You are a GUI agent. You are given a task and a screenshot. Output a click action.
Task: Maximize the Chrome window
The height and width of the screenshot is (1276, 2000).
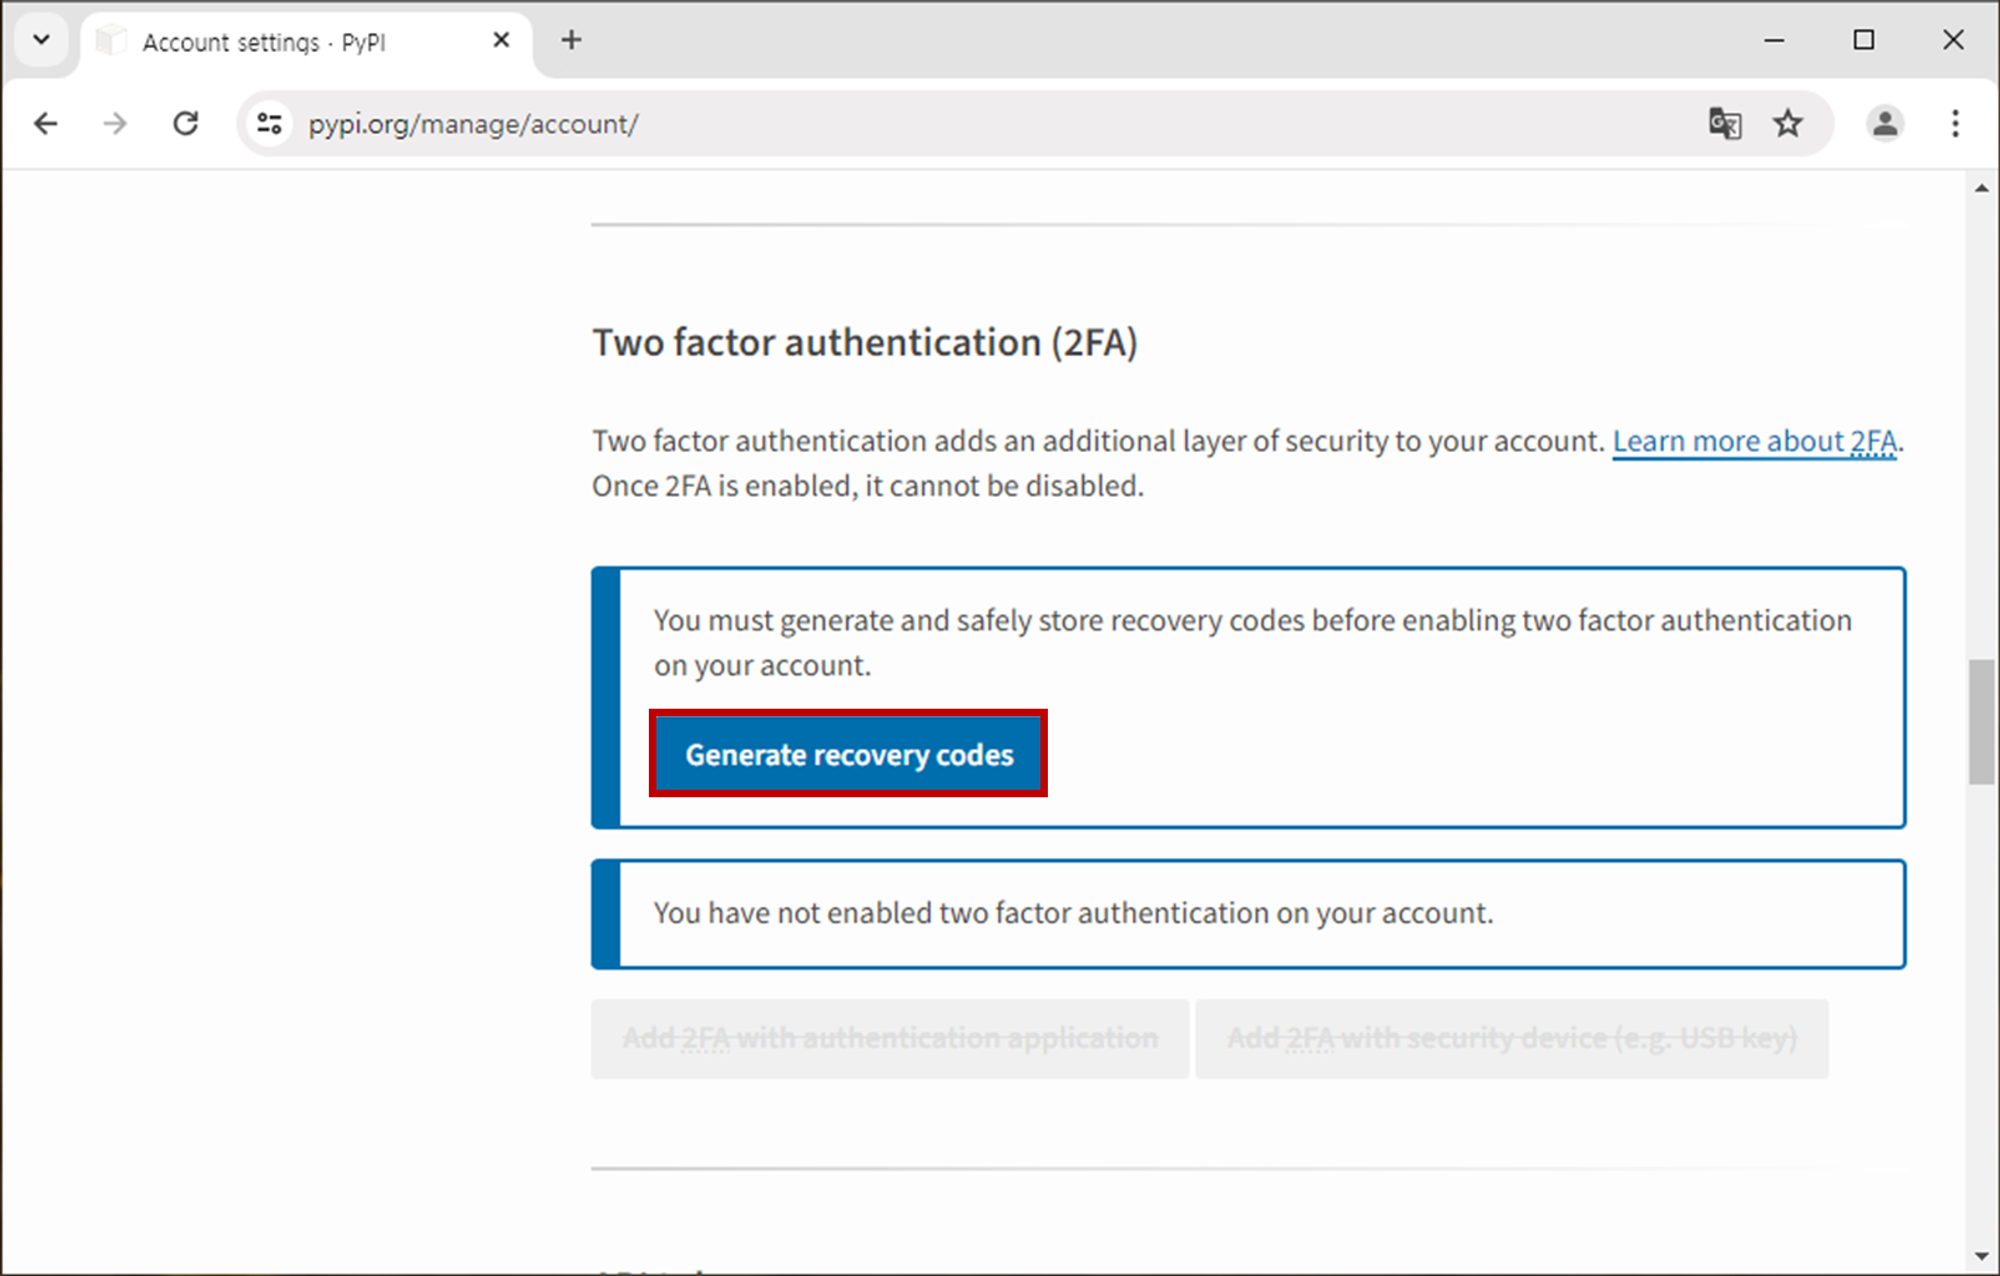[x=1864, y=40]
